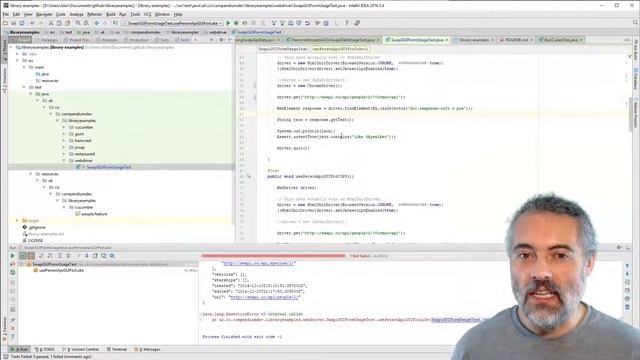
Task: Collapse the src folder in project tree
Action: coord(18,60)
